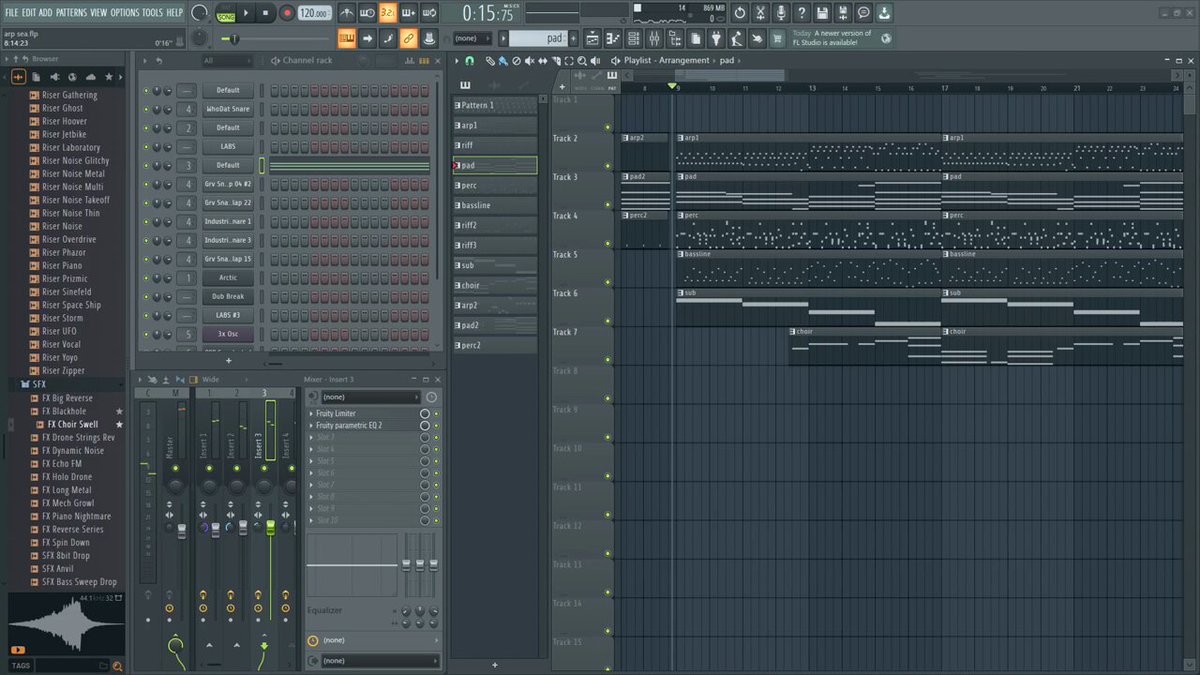Toggle playlist snap magnet icon
1200x675 pixels.
pos(469,61)
